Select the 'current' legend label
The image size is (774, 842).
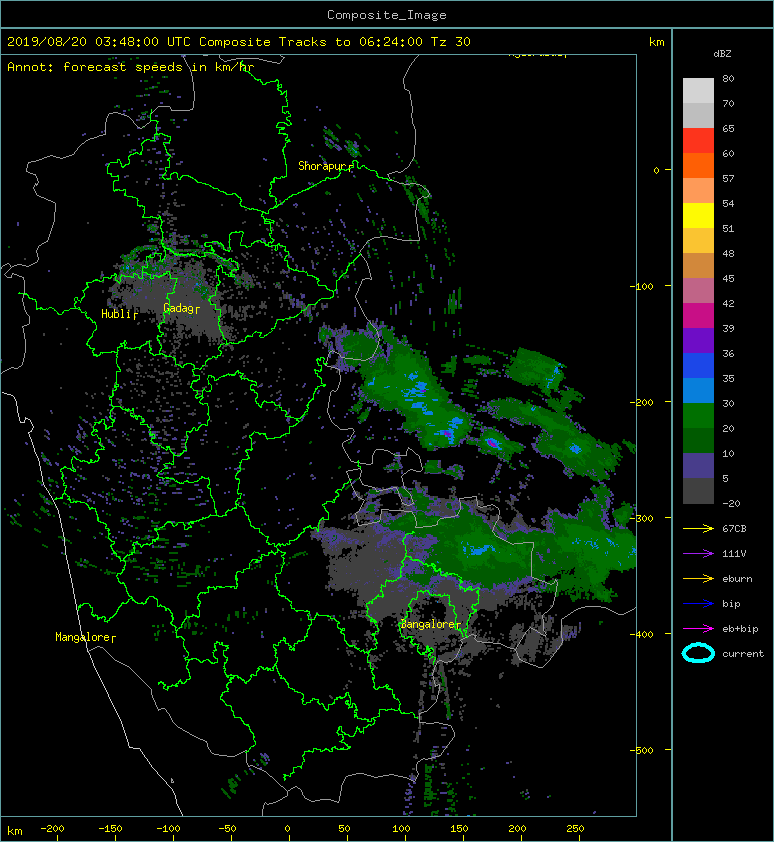tap(743, 654)
